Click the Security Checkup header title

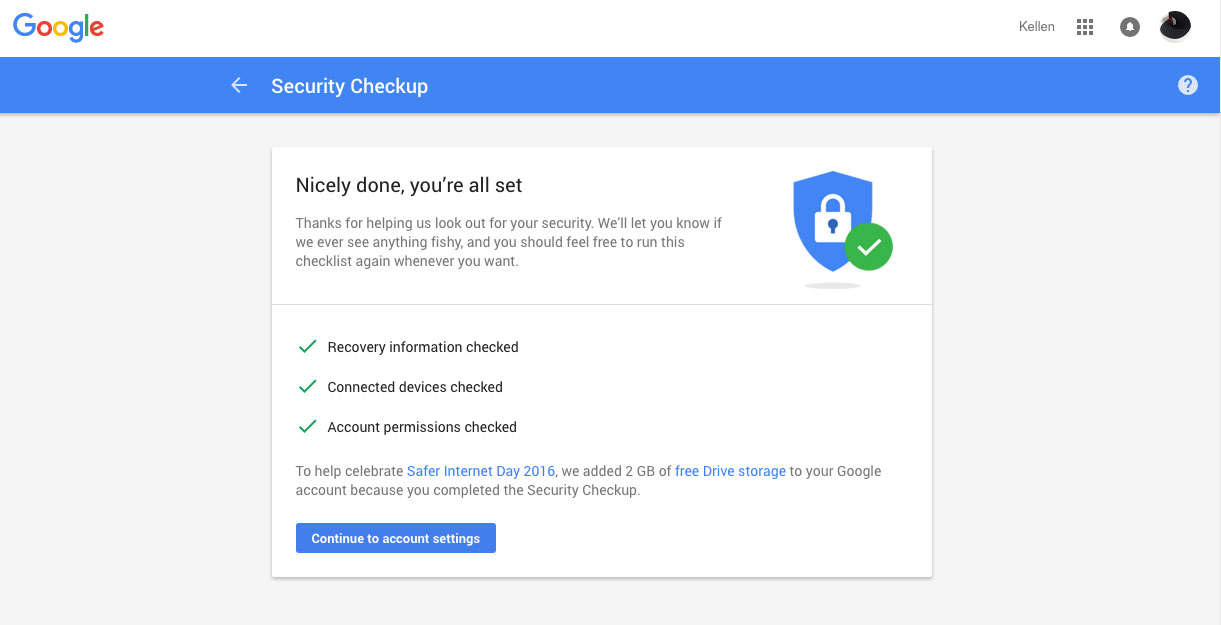pos(349,86)
